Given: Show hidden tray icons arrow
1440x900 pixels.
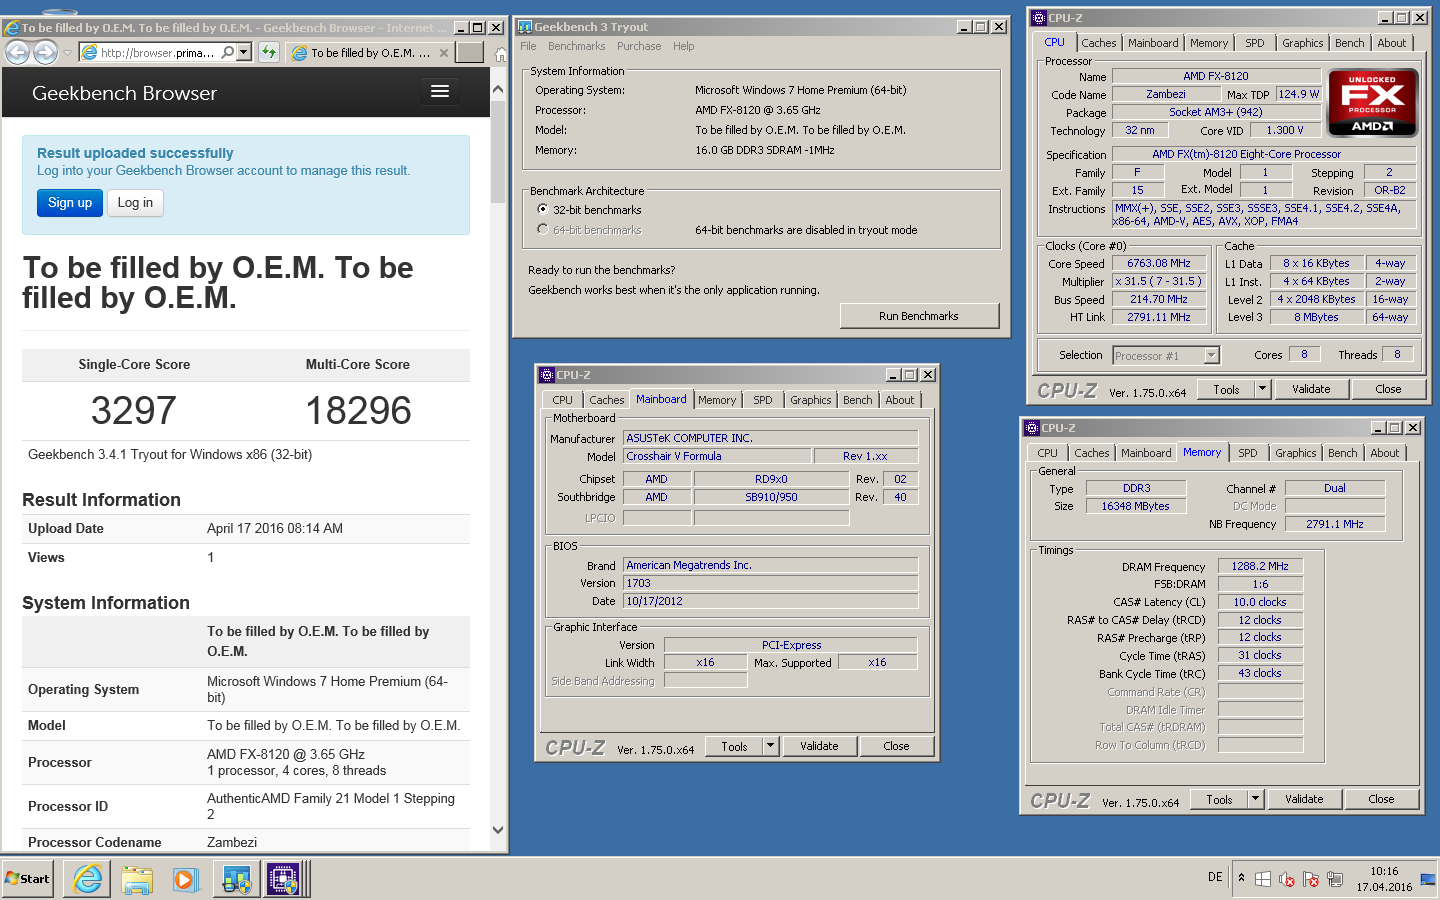Looking at the screenshot, I should pyautogui.click(x=1241, y=878).
